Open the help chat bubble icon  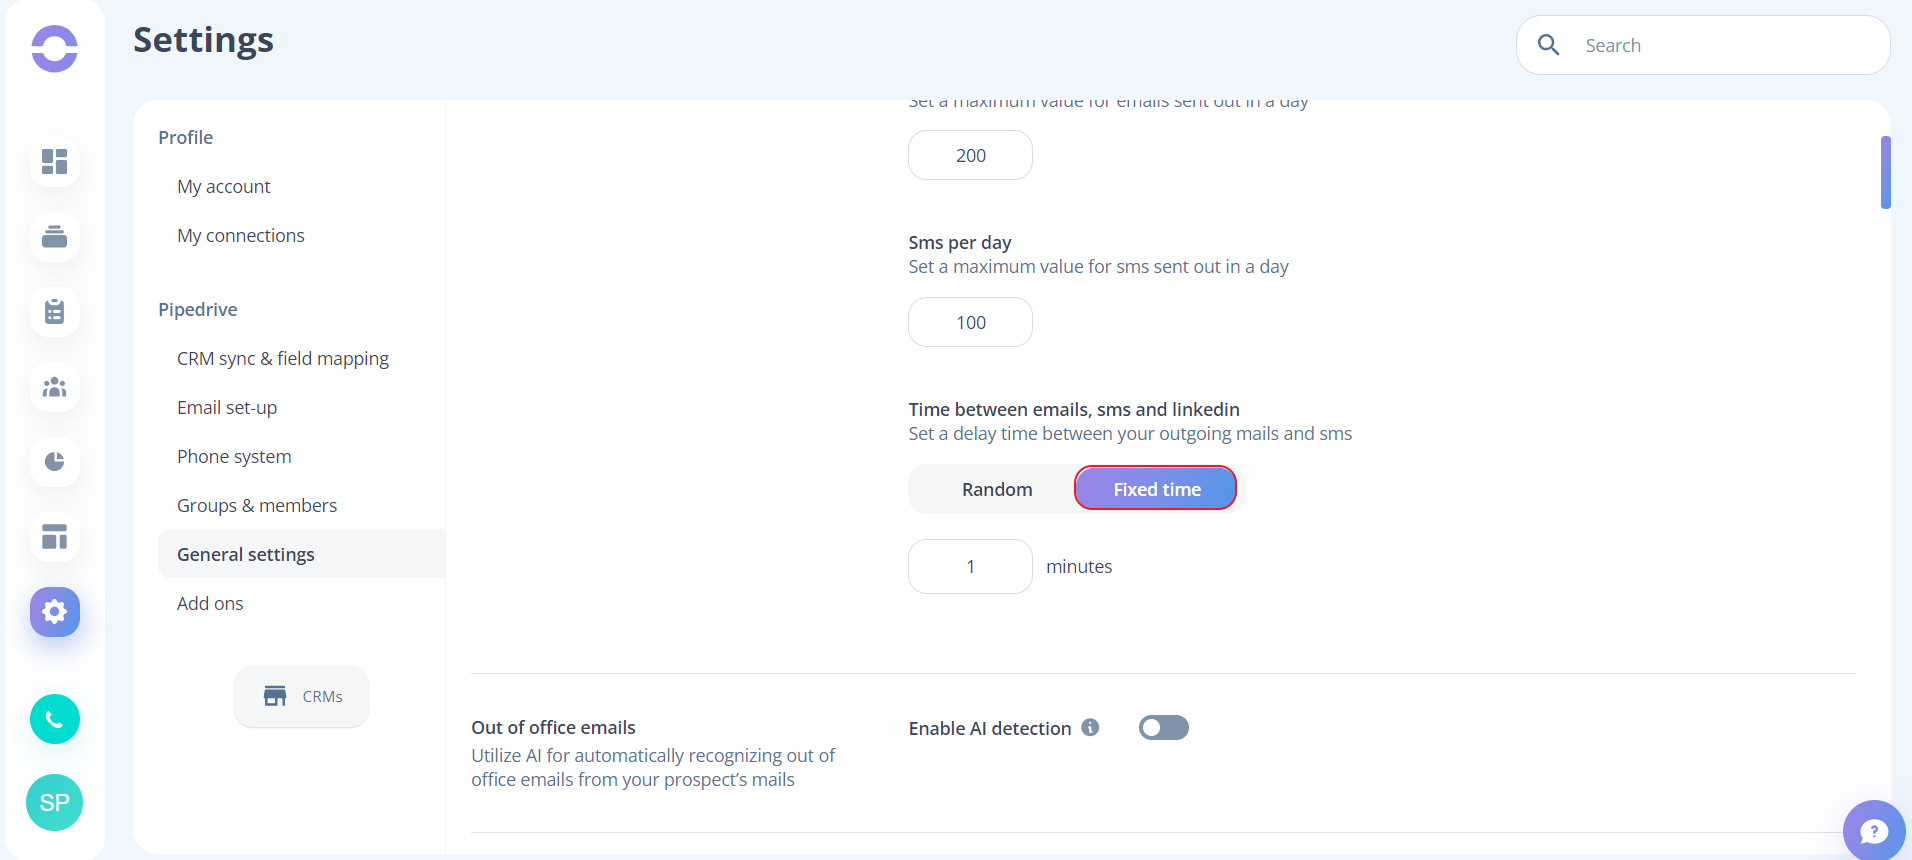coord(1874,830)
